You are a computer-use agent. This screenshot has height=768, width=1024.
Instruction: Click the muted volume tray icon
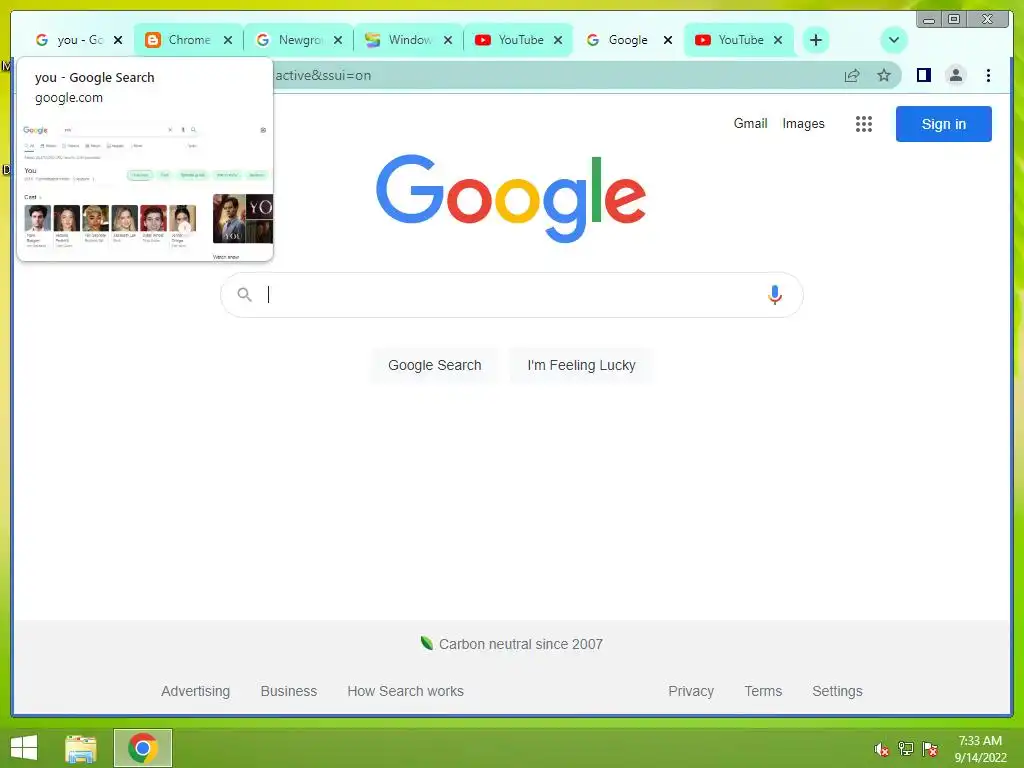tap(882, 749)
